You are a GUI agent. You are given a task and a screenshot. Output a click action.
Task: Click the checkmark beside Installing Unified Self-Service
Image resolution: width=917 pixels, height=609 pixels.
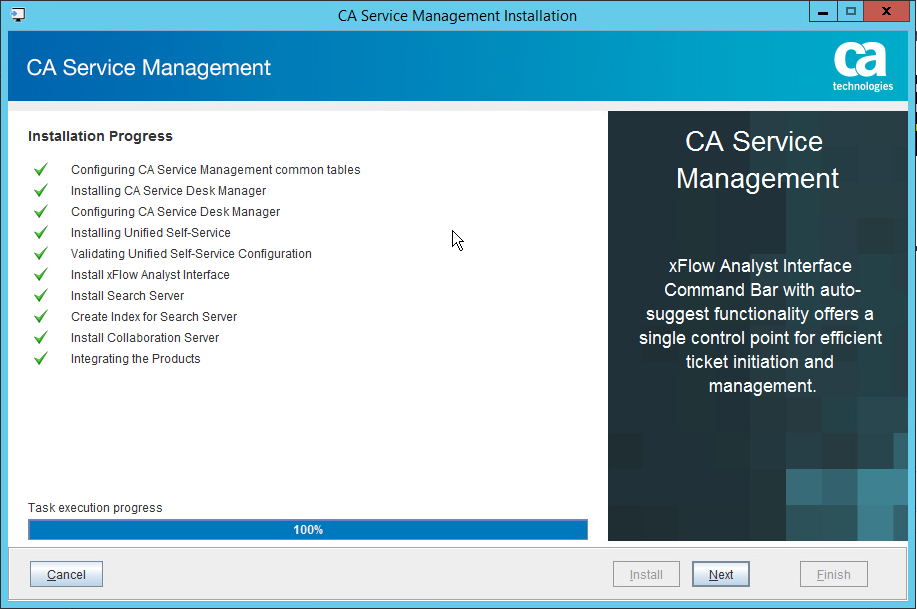point(40,232)
